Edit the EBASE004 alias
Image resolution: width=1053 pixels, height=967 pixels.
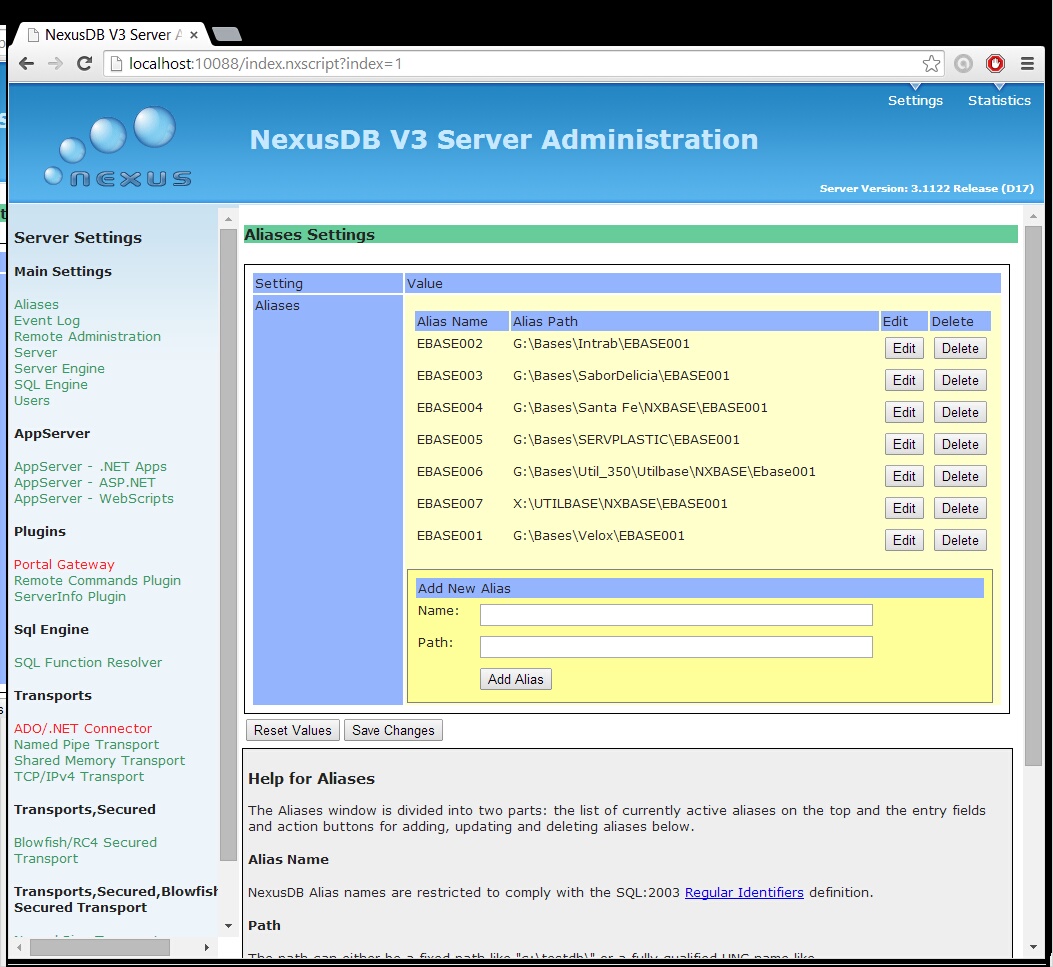click(x=904, y=412)
